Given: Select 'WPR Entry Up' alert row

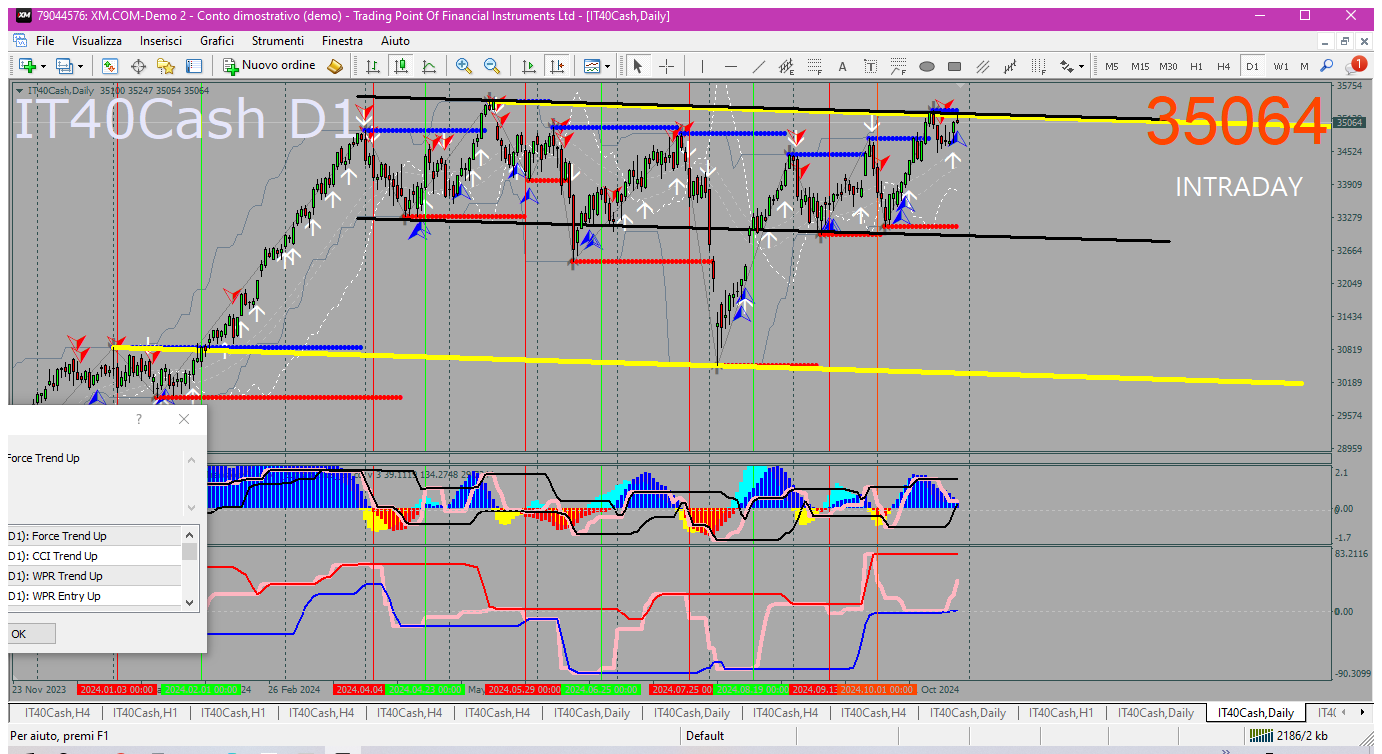Looking at the screenshot, I should click(95, 596).
